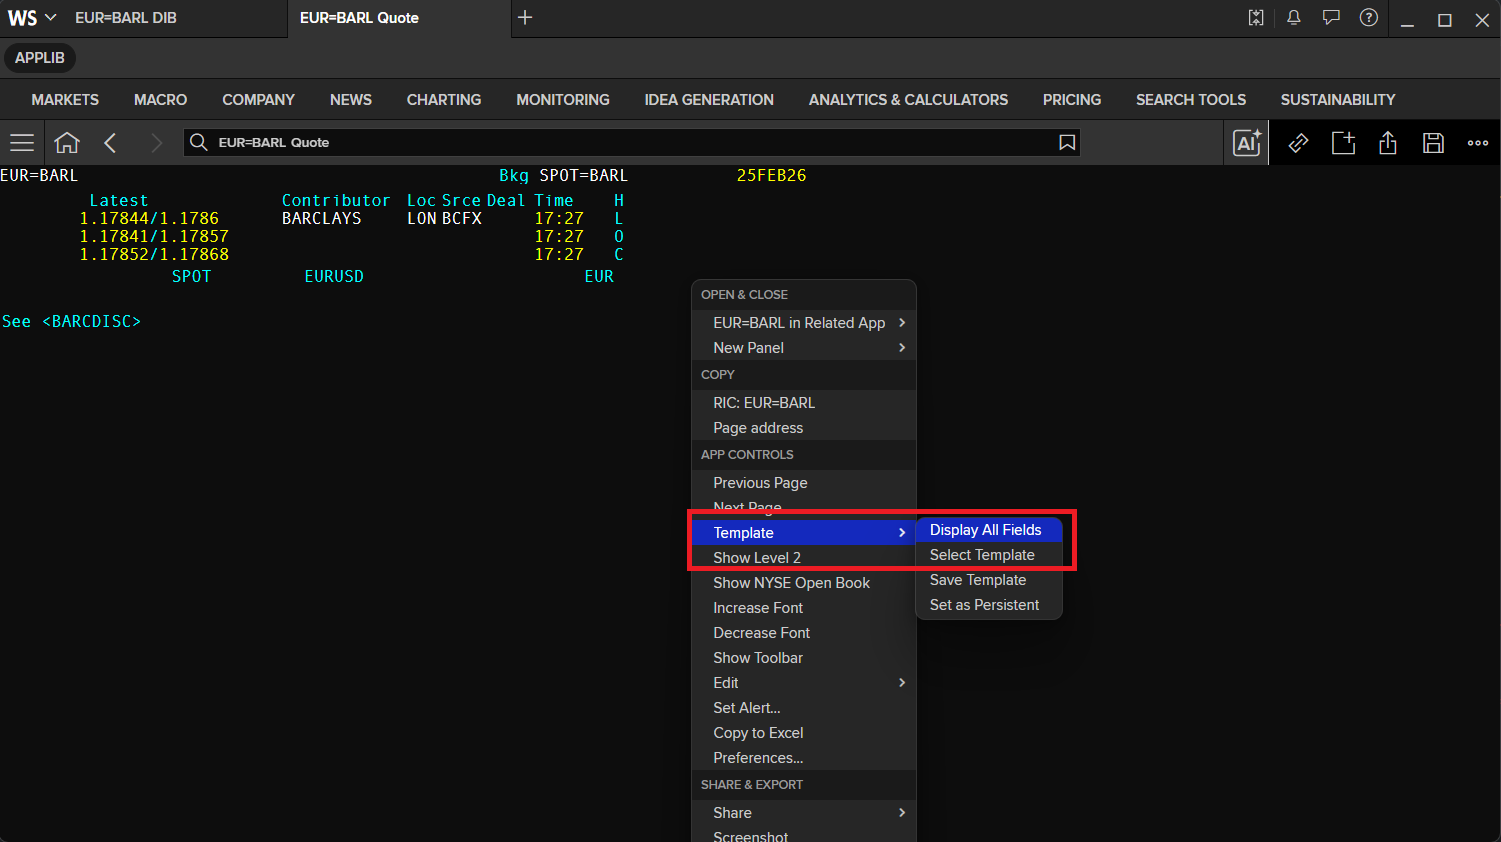Image resolution: width=1501 pixels, height=842 pixels.
Task: Navigate back with the left arrow
Action: [111, 143]
